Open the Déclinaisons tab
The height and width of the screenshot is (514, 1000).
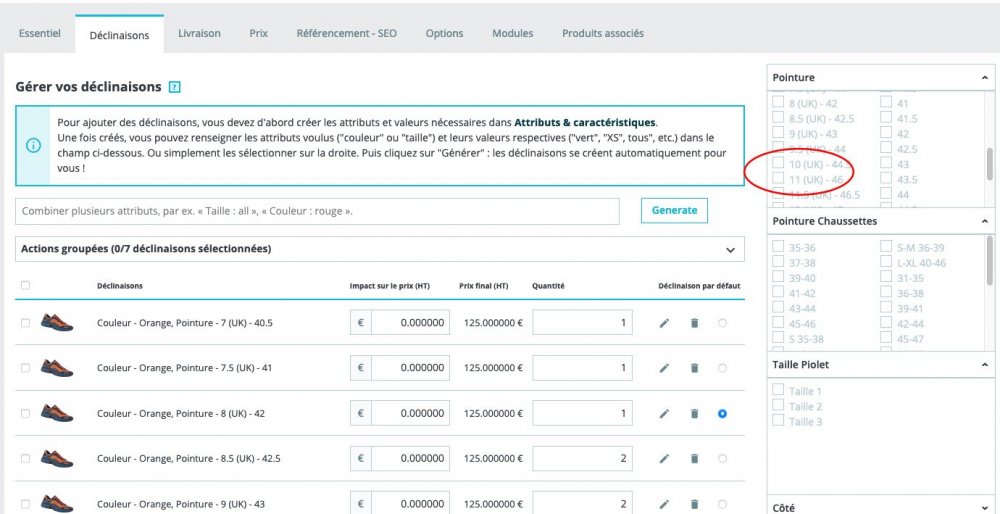pyautogui.click(x=119, y=35)
